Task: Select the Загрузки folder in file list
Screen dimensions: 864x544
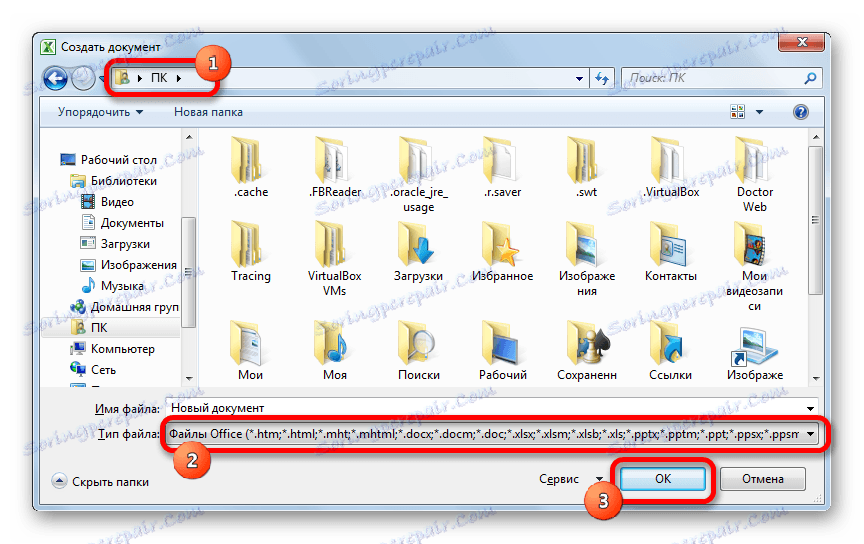Action: (418, 252)
